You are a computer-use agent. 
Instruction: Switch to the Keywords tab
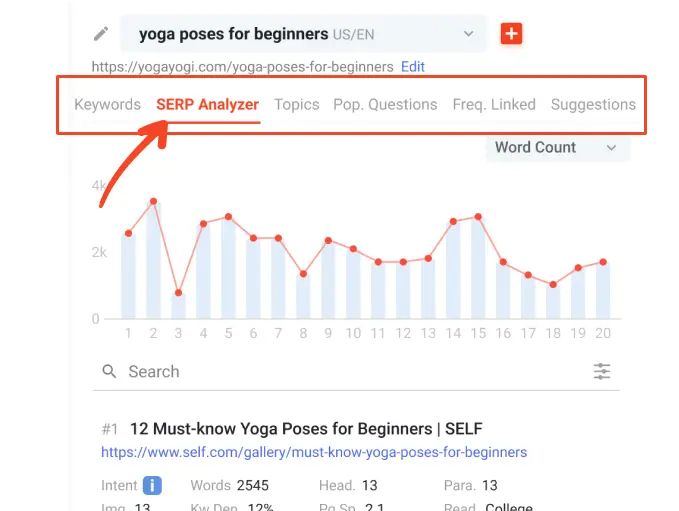(x=107, y=104)
